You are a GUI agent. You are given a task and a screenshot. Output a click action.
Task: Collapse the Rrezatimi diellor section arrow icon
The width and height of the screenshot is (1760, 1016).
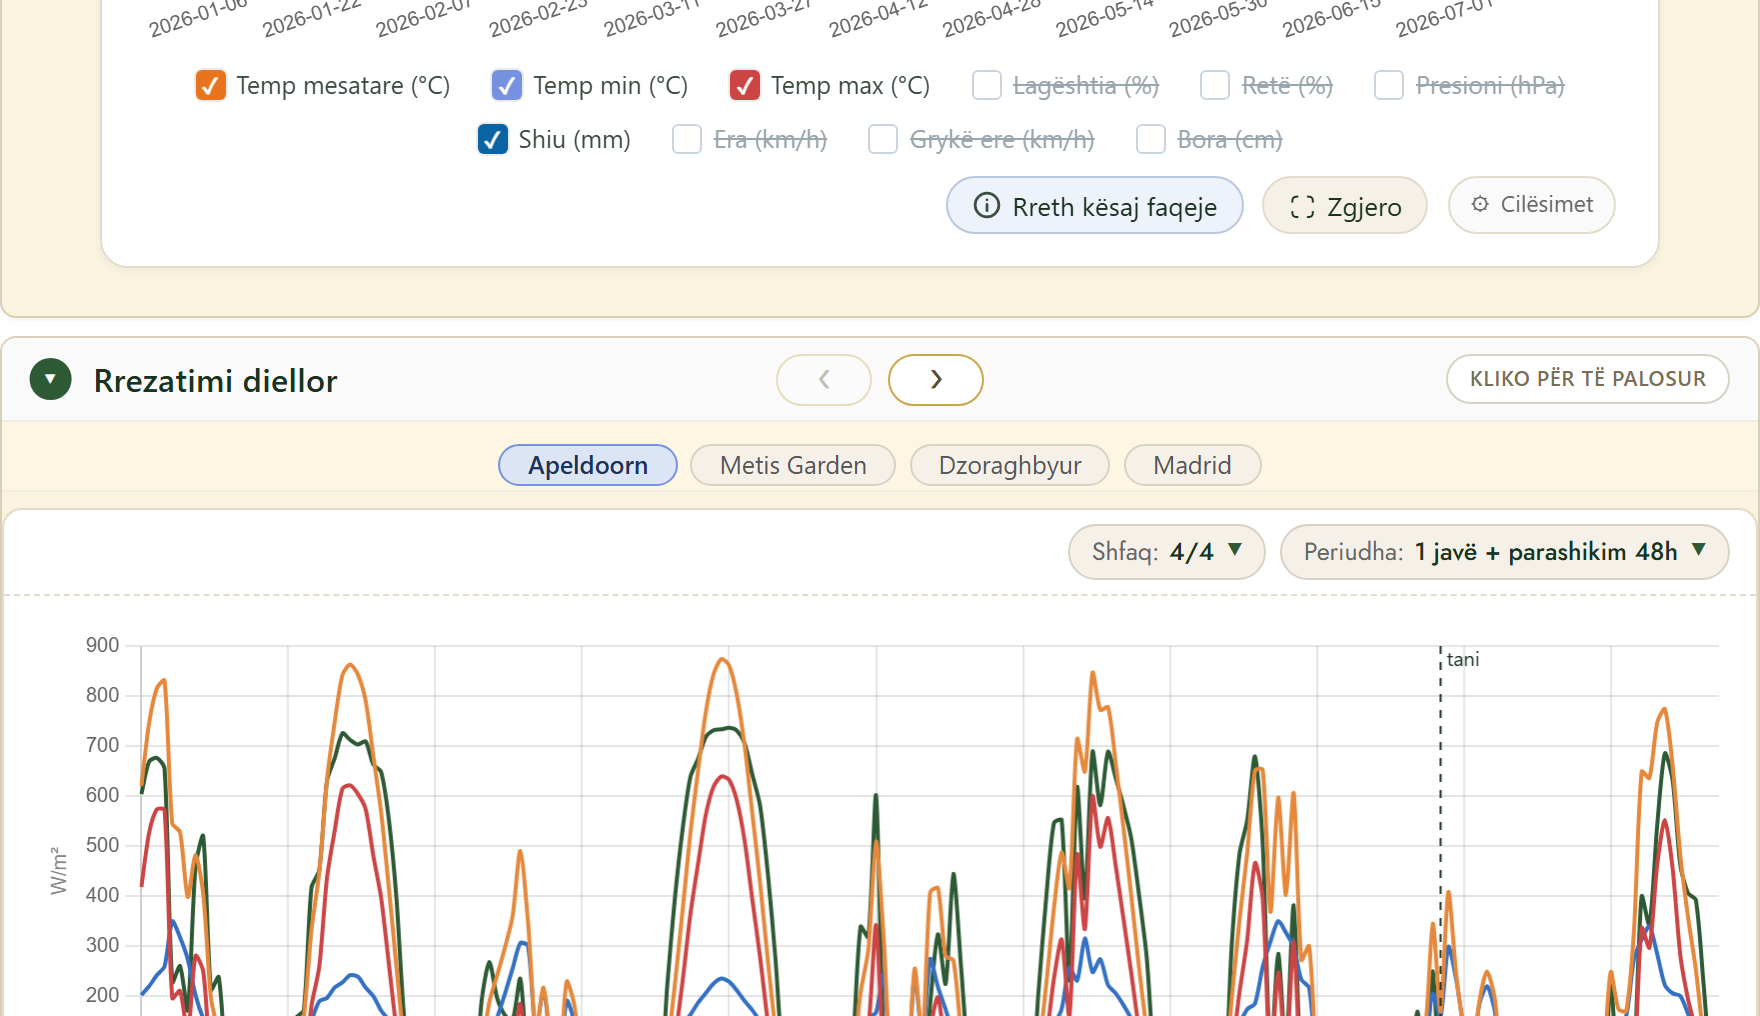51,380
